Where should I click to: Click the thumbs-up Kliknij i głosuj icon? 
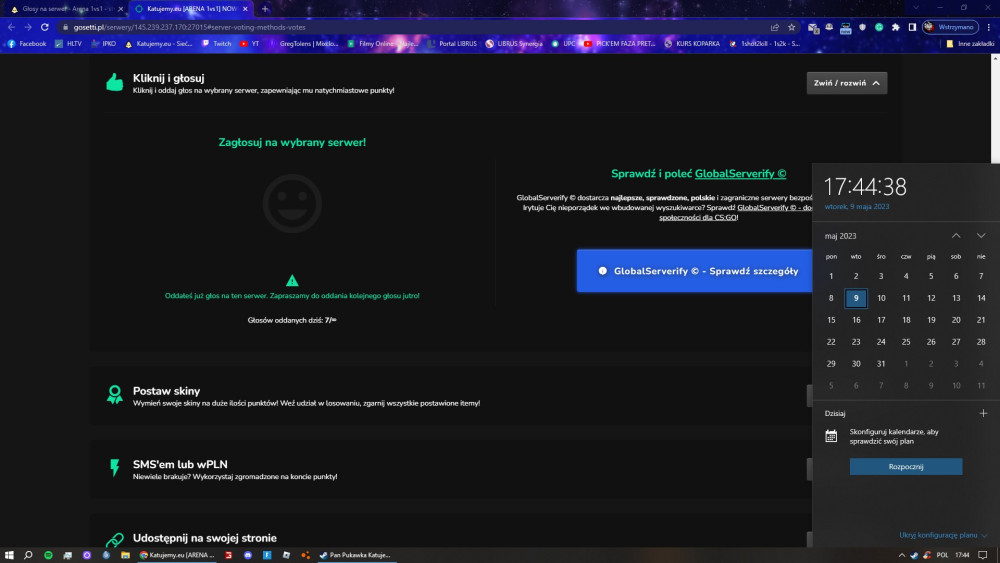click(115, 82)
